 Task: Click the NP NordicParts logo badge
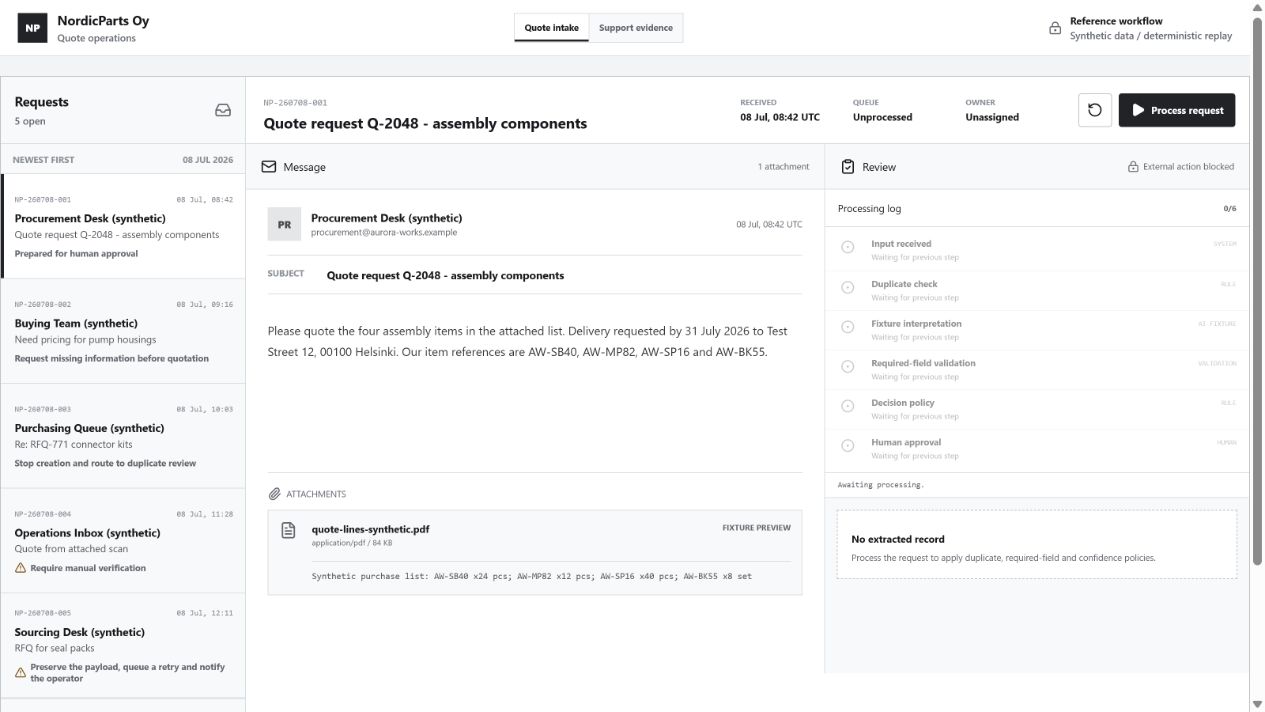tap(33, 28)
